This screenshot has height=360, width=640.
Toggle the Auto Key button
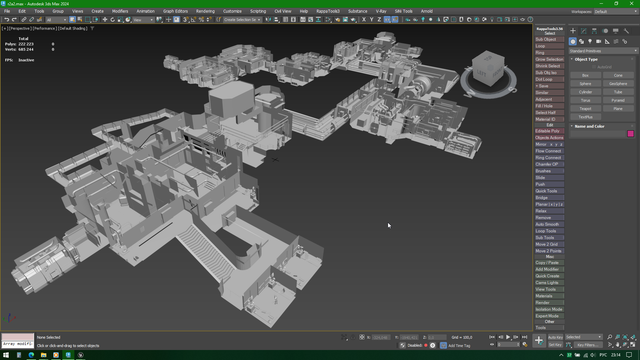point(555,337)
